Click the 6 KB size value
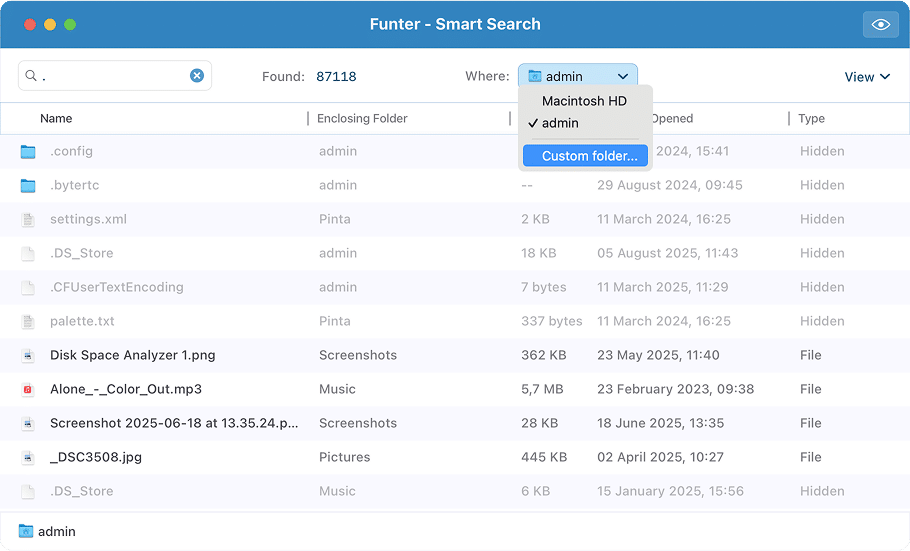Image resolution: width=910 pixels, height=551 pixels. [535, 491]
